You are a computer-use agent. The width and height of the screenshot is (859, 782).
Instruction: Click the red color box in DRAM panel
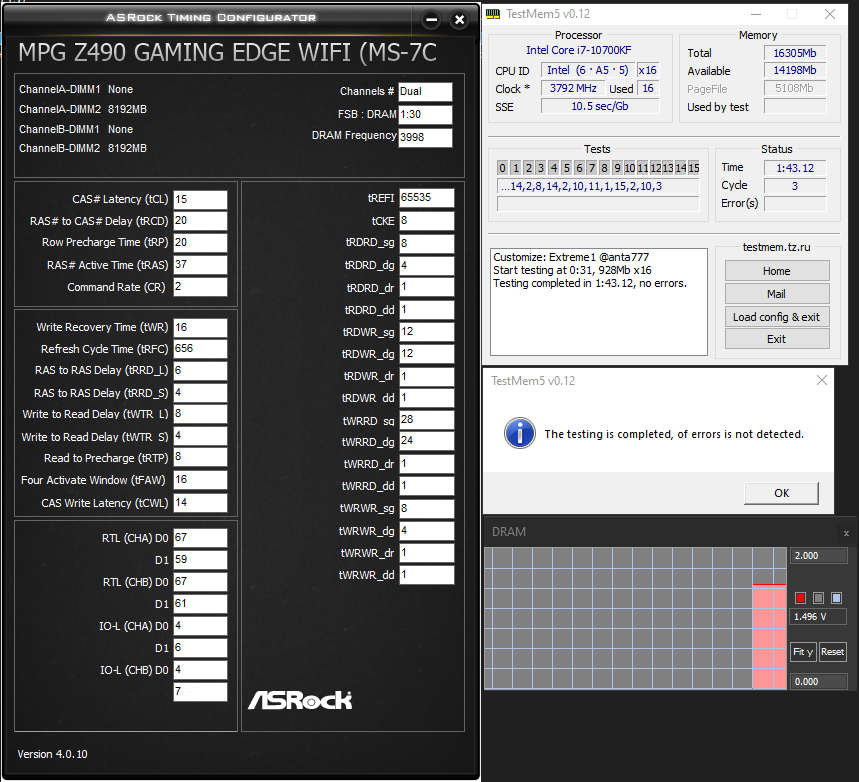(800, 598)
